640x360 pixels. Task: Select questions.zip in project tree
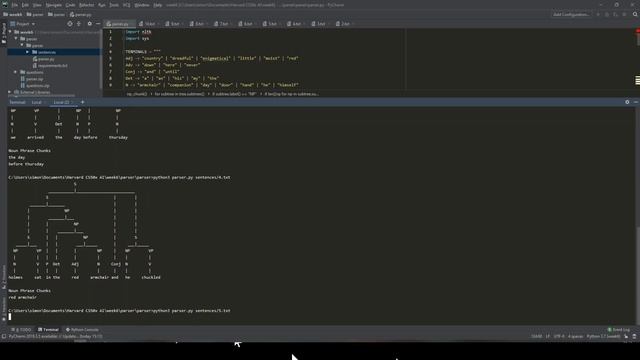click(x=35, y=85)
